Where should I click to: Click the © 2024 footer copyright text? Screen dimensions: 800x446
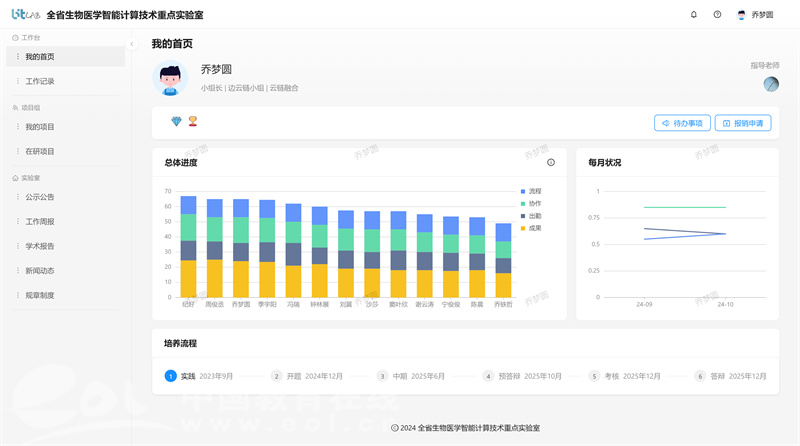465,428
